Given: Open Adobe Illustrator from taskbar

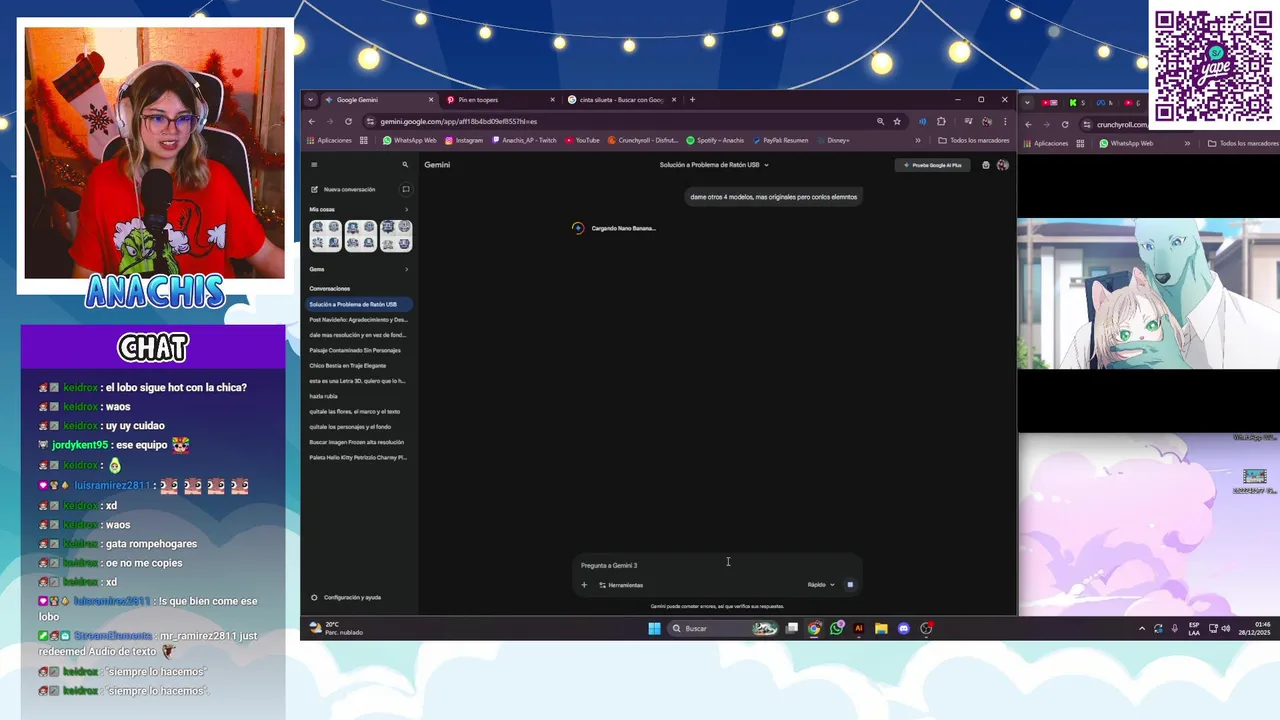Looking at the screenshot, I should pyautogui.click(x=858, y=628).
